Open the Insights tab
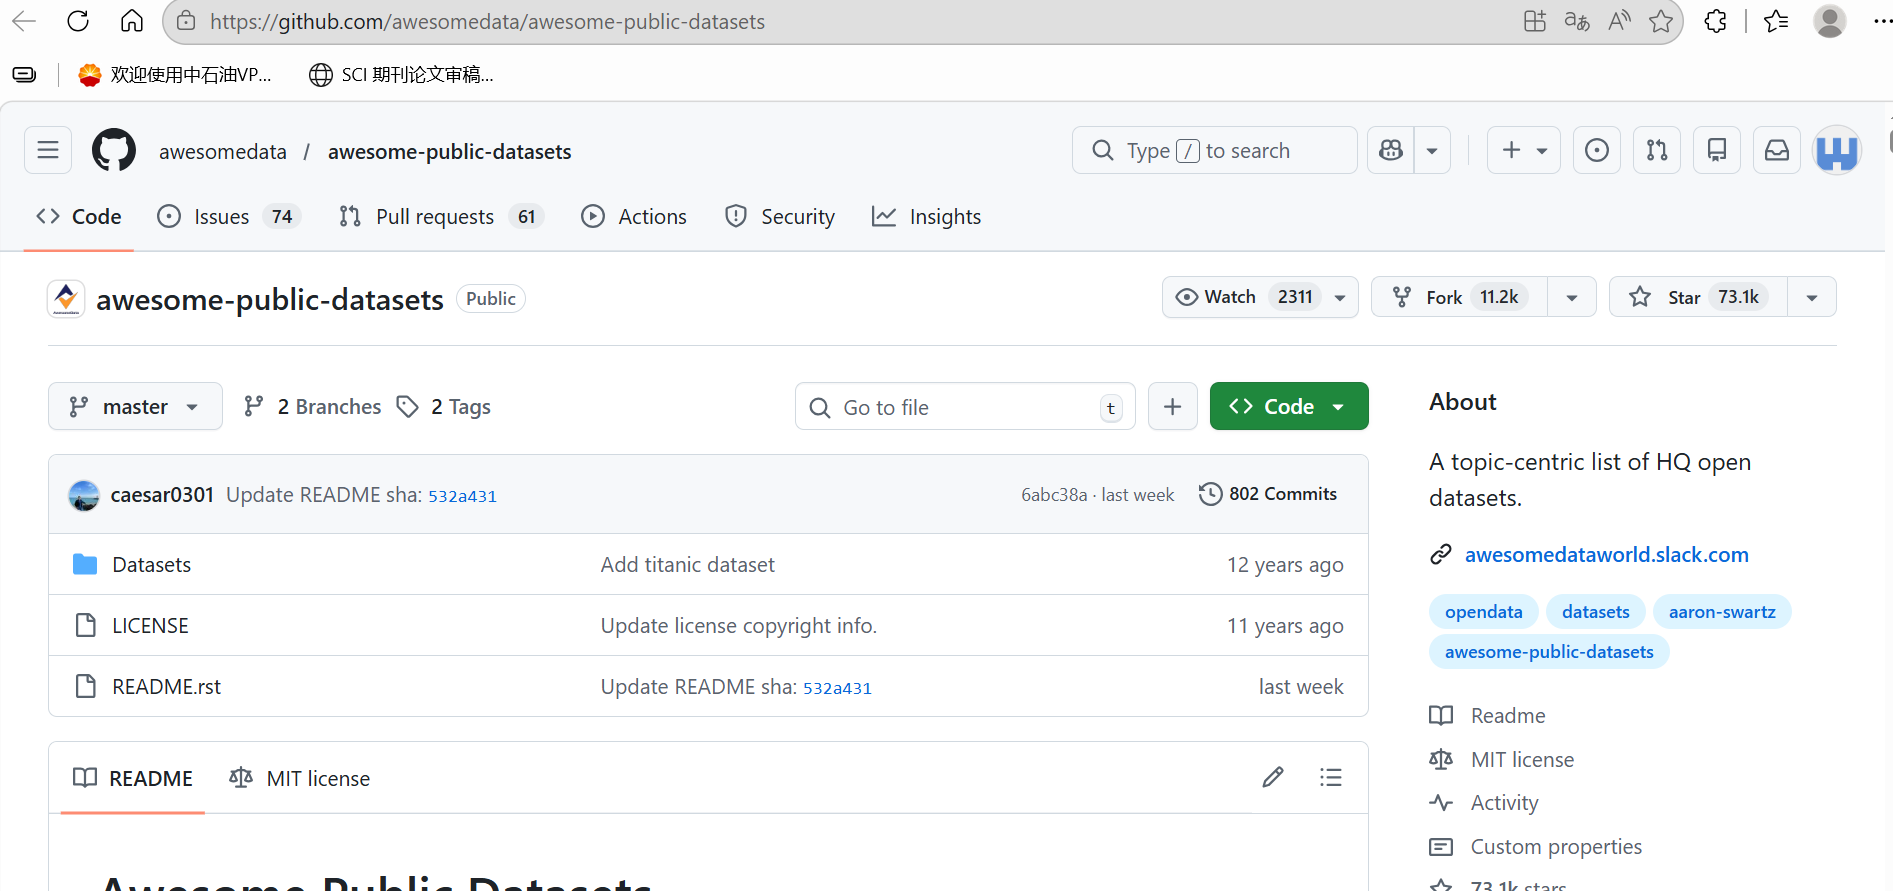 tap(927, 217)
